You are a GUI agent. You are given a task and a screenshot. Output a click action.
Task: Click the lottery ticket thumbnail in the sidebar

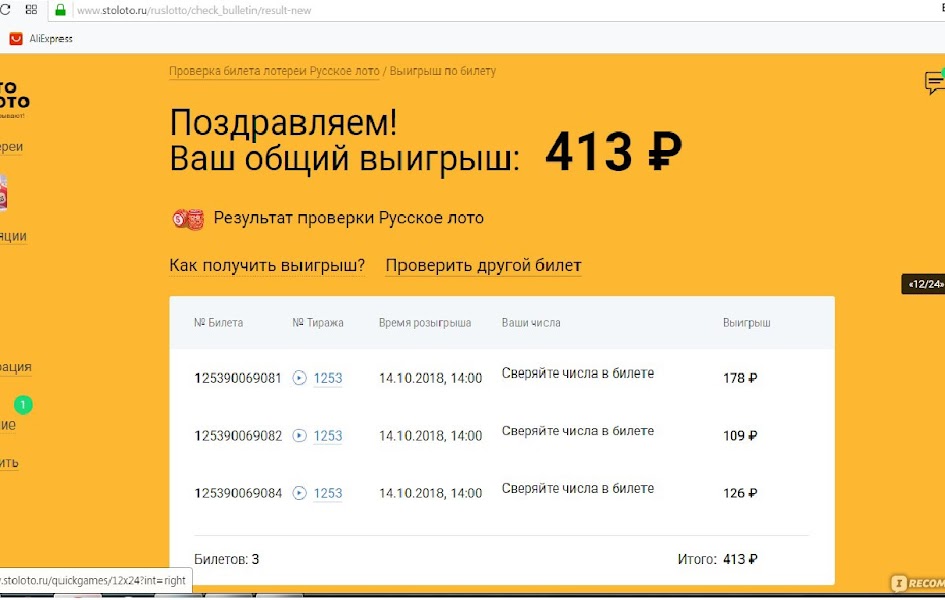[x=3, y=193]
